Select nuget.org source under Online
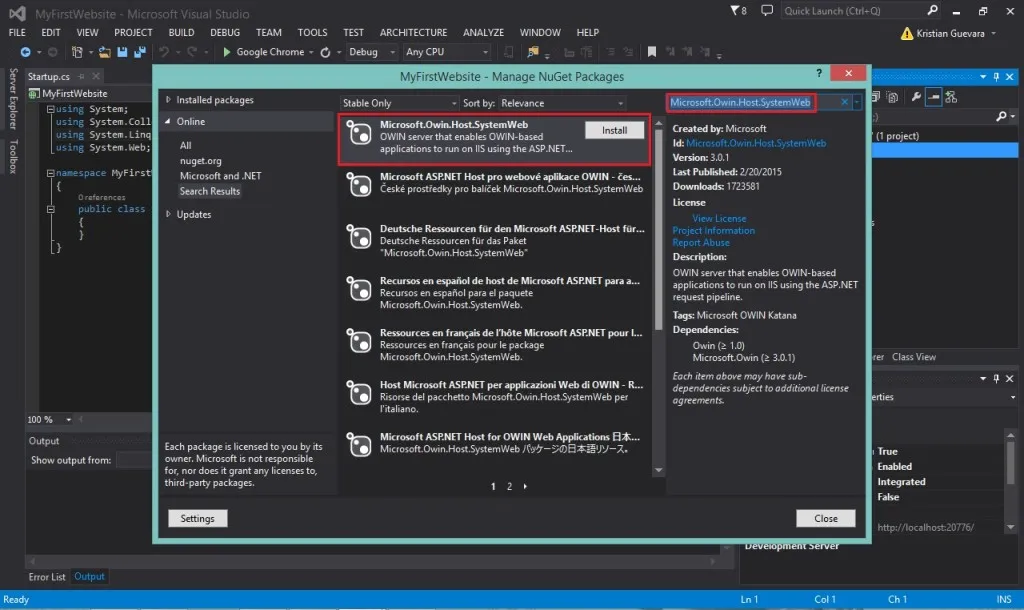This screenshot has height=610, width=1024. click(x=200, y=161)
